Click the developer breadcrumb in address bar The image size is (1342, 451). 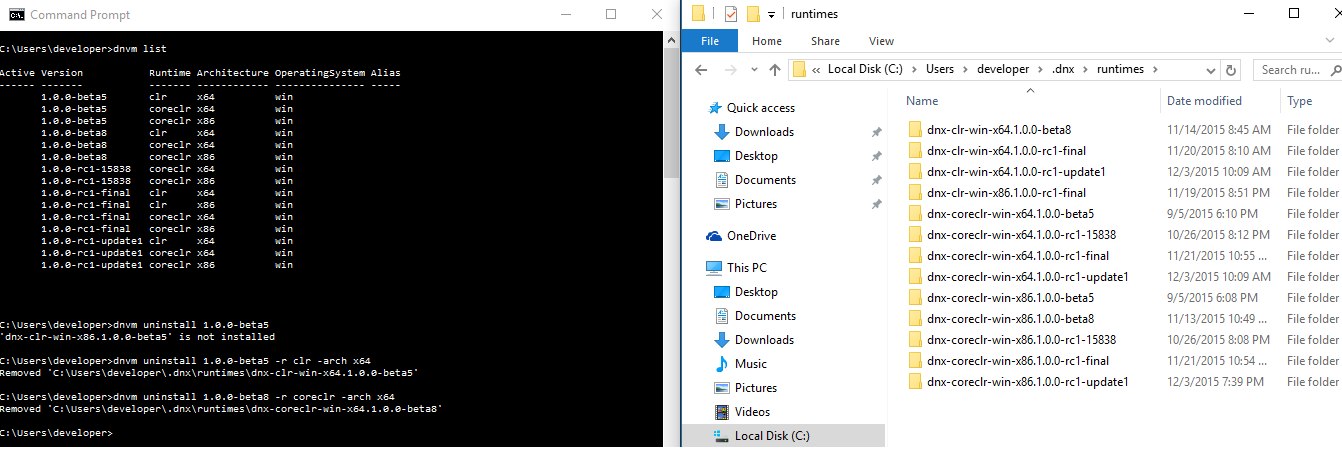[1003, 70]
